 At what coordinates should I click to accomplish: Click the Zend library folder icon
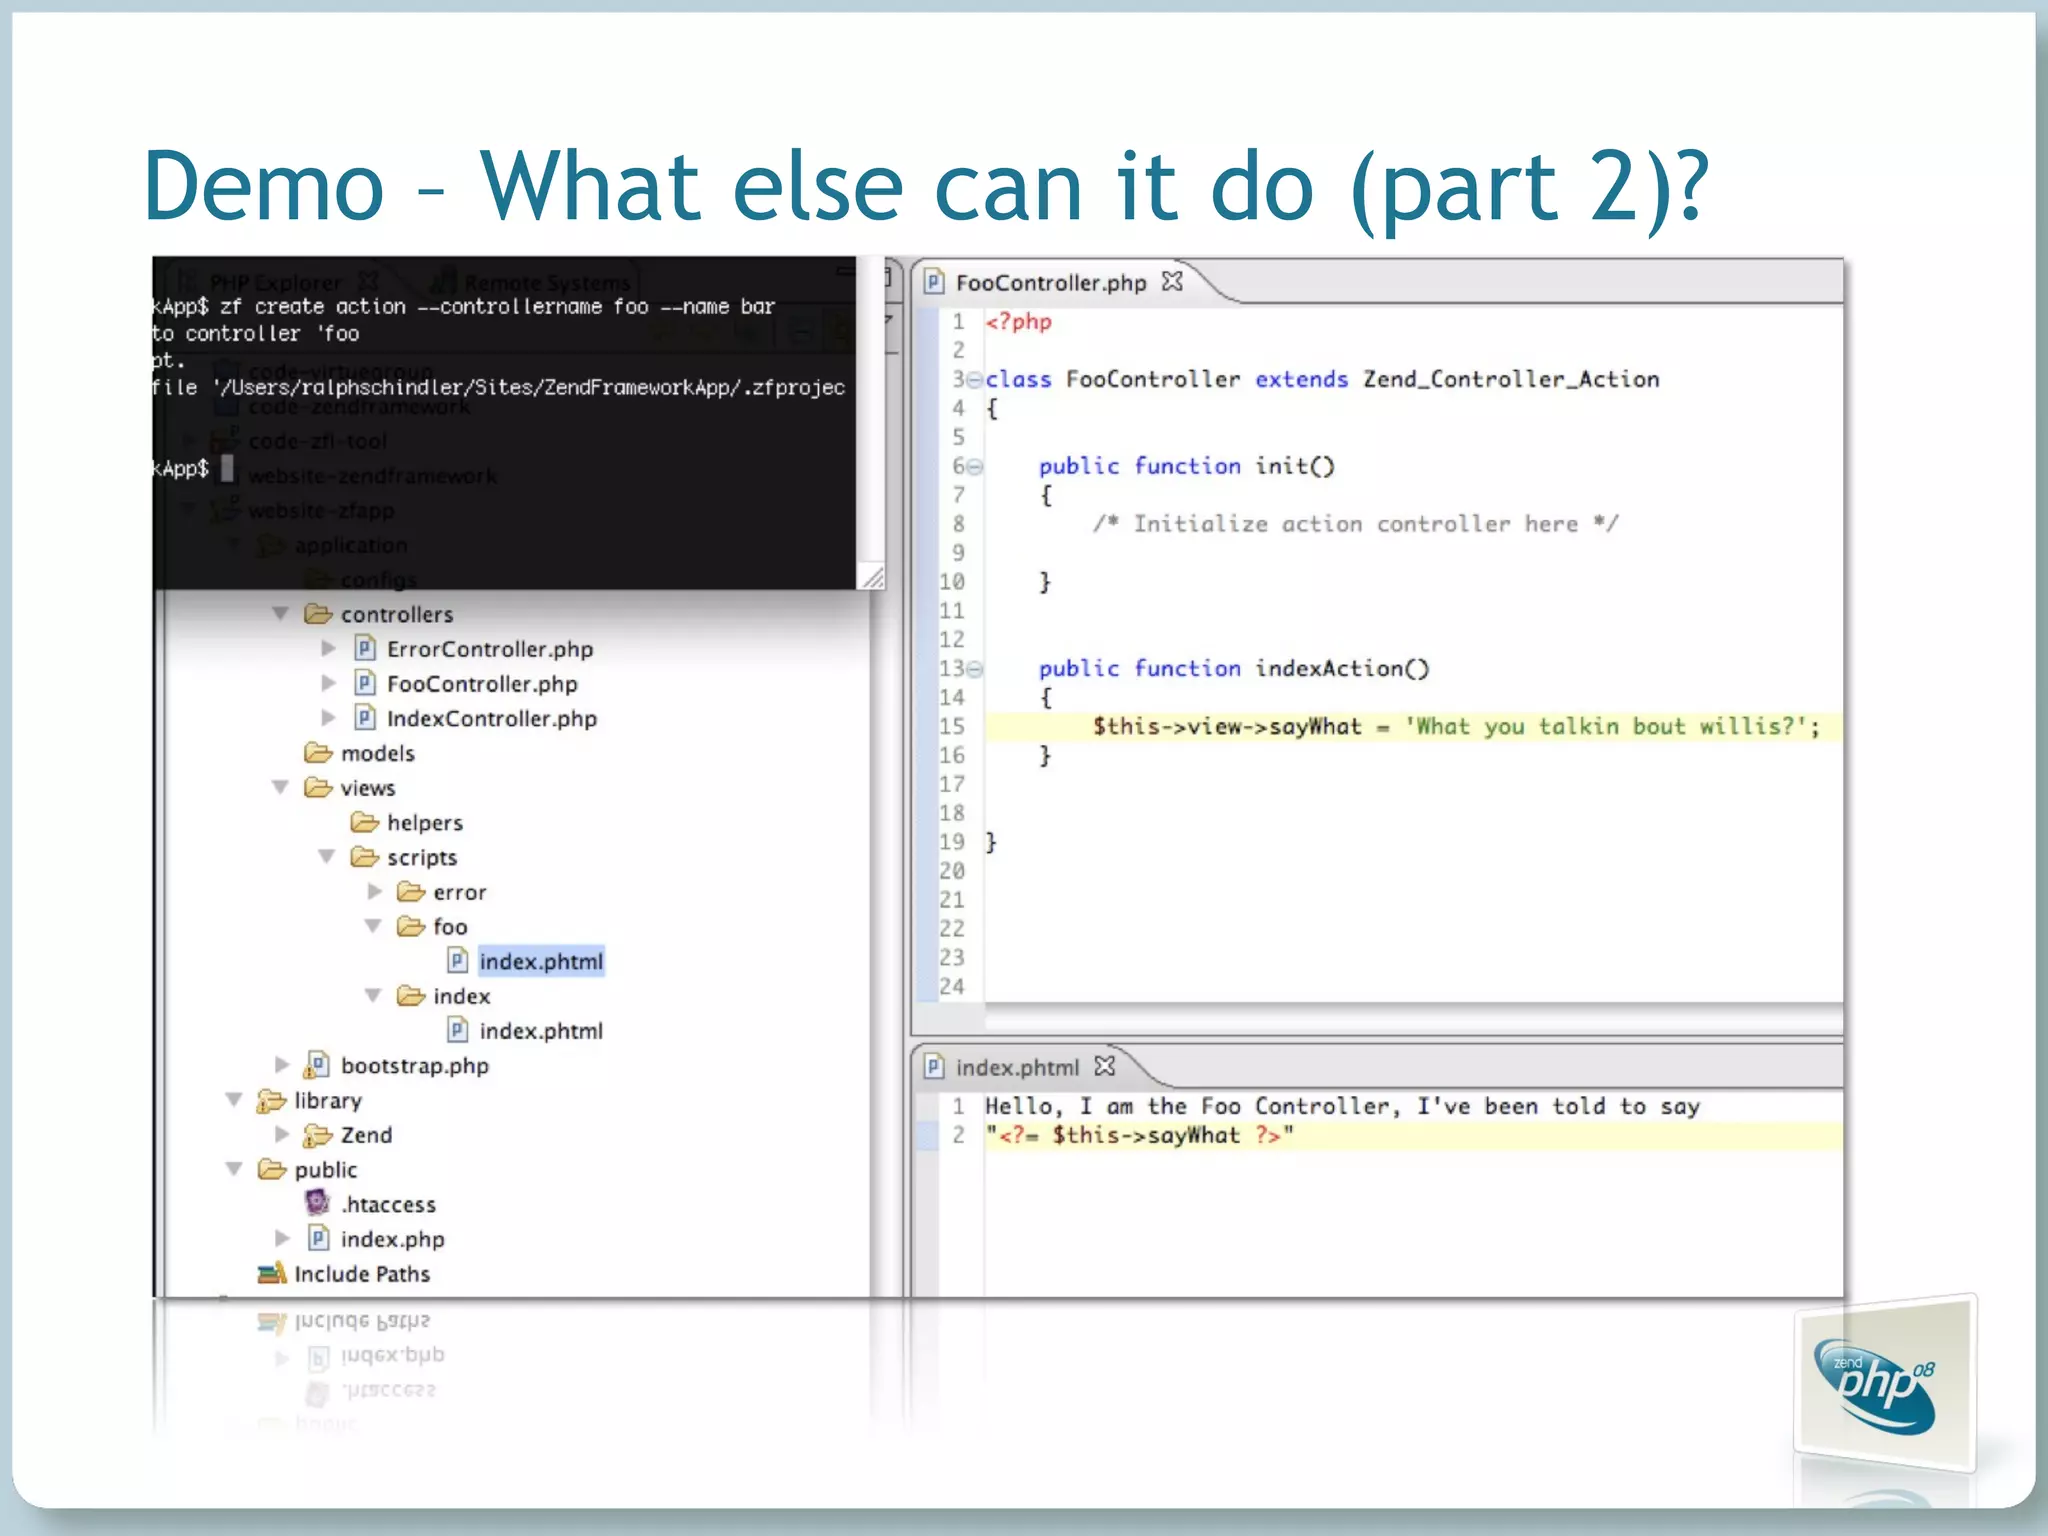(317, 1134)
